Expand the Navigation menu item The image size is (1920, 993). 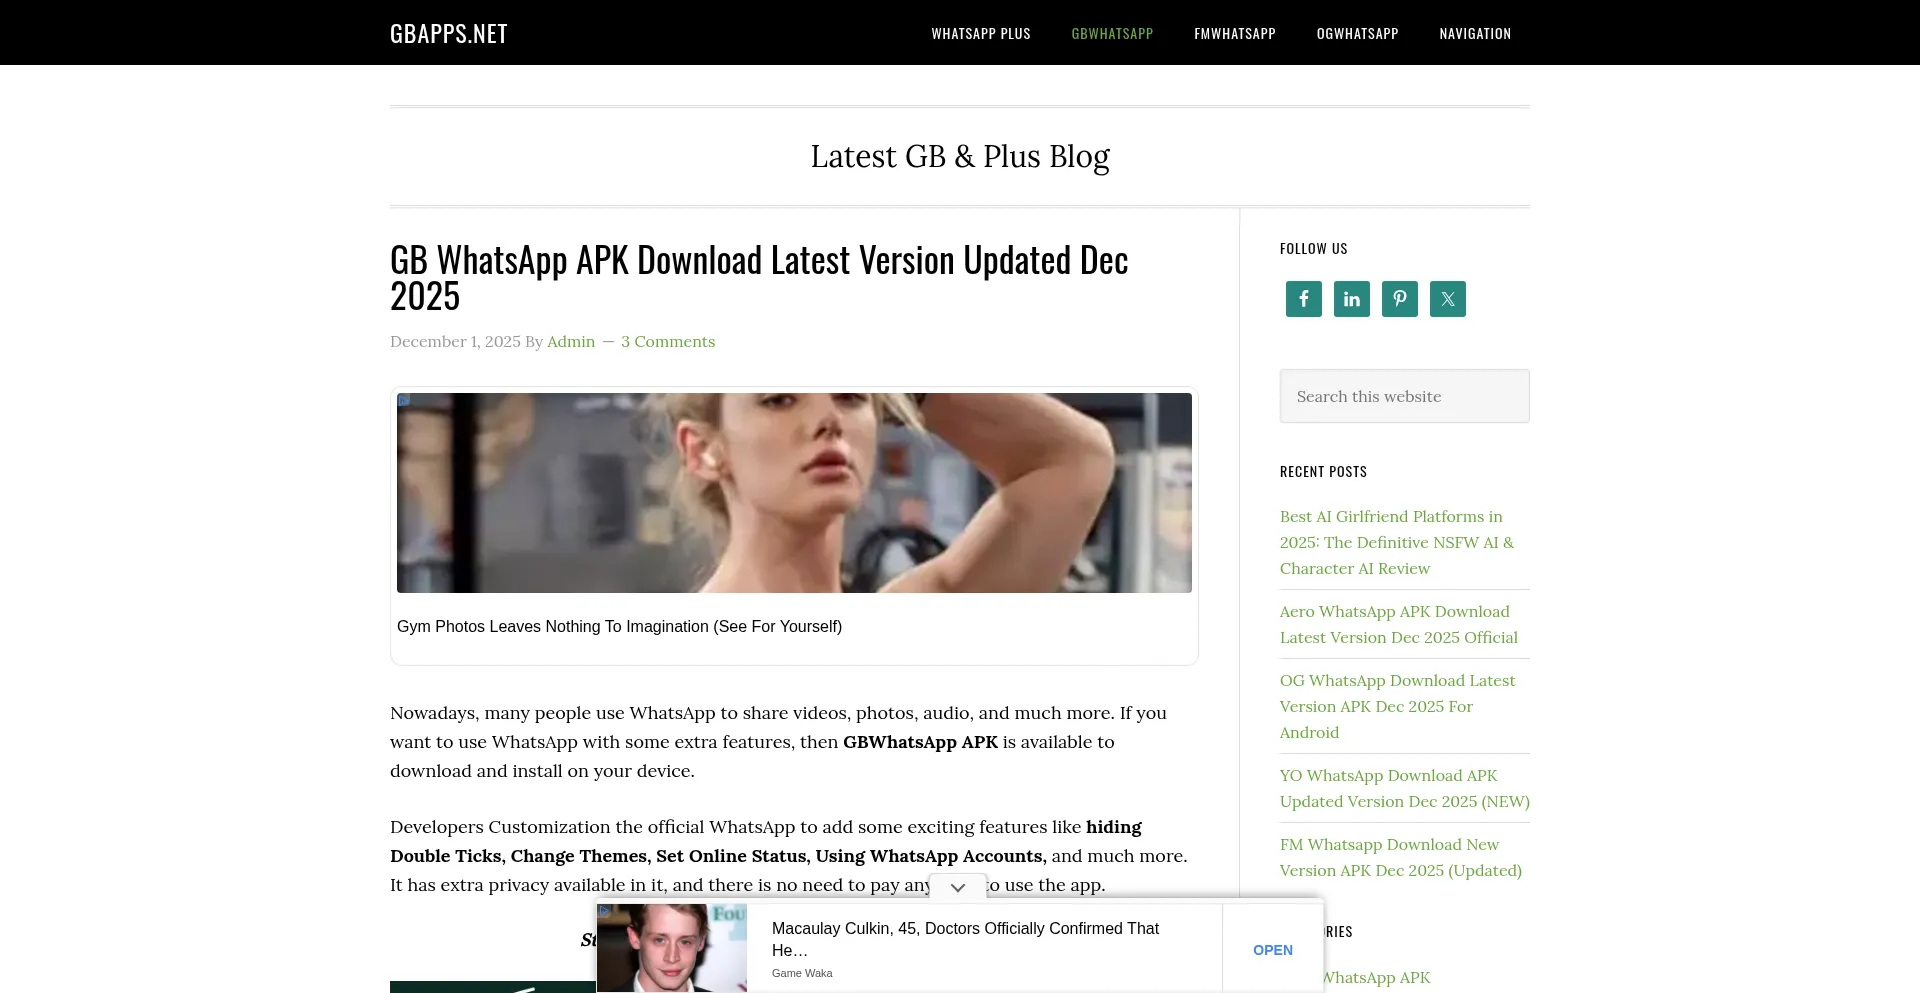pos(1474,33)
